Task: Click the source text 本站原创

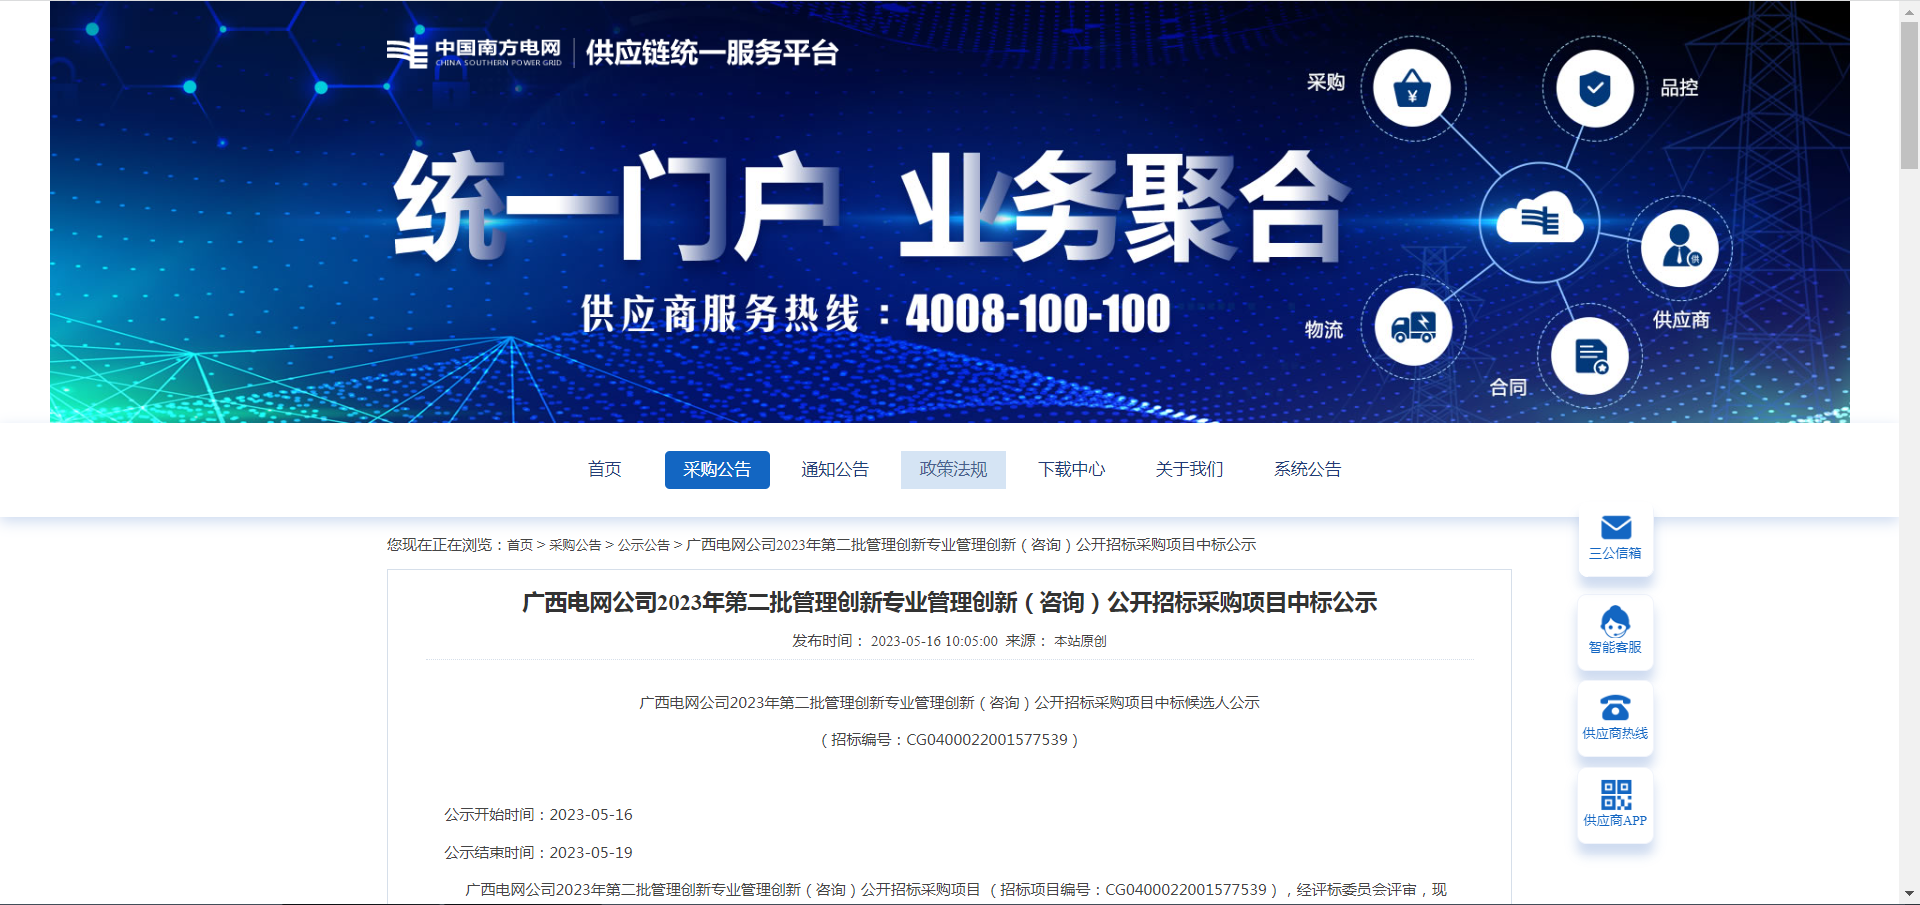Action: click(x=1080, y=641)
